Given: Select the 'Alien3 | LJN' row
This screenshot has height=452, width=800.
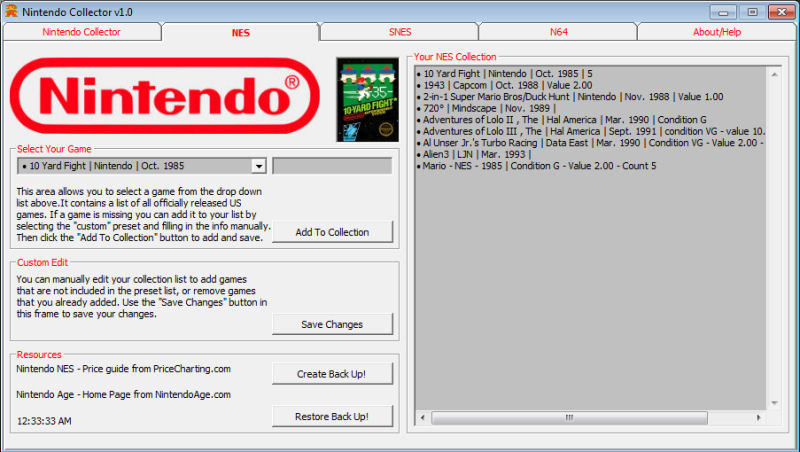Looking at the screenshot, I should (474, 154).
